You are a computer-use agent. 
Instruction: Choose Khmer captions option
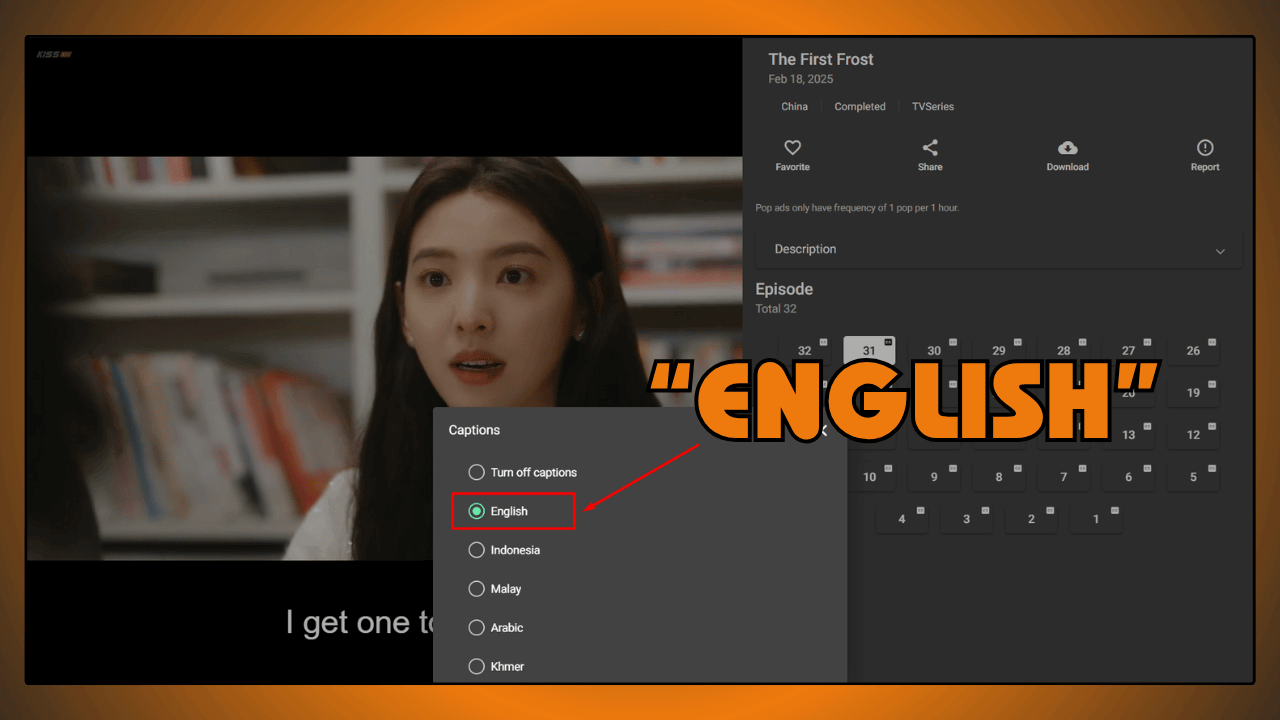coord(477,666)
